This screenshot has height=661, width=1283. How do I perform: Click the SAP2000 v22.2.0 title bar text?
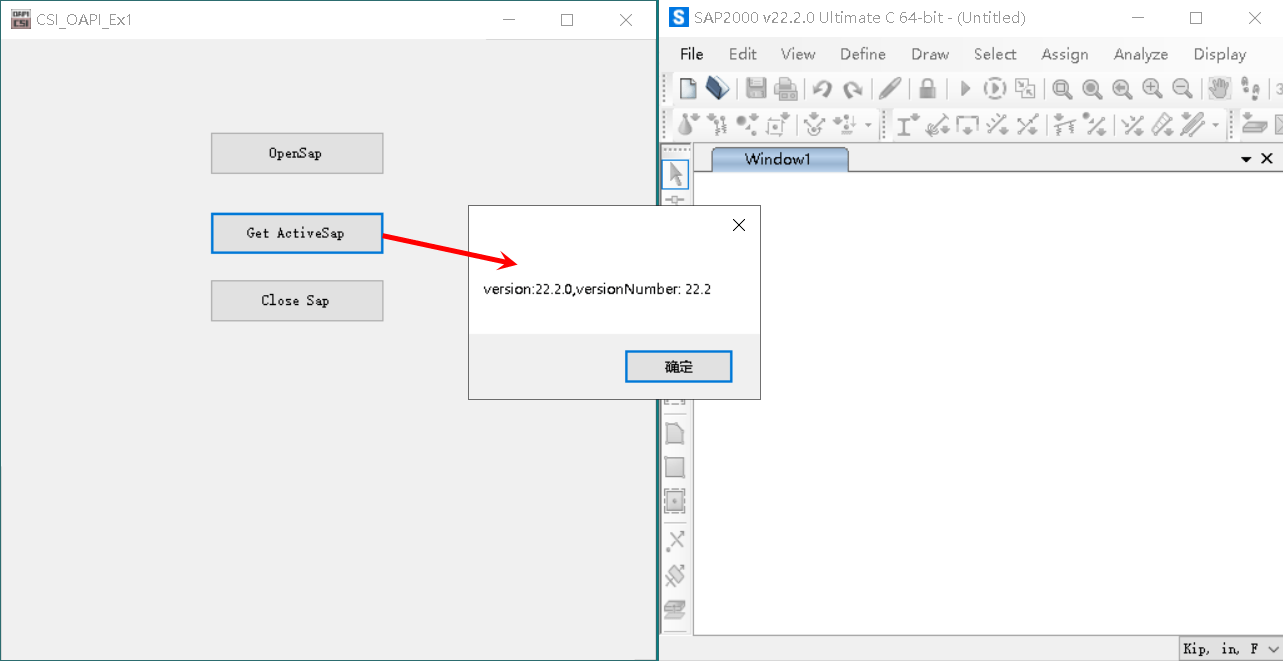coord(860,18)
